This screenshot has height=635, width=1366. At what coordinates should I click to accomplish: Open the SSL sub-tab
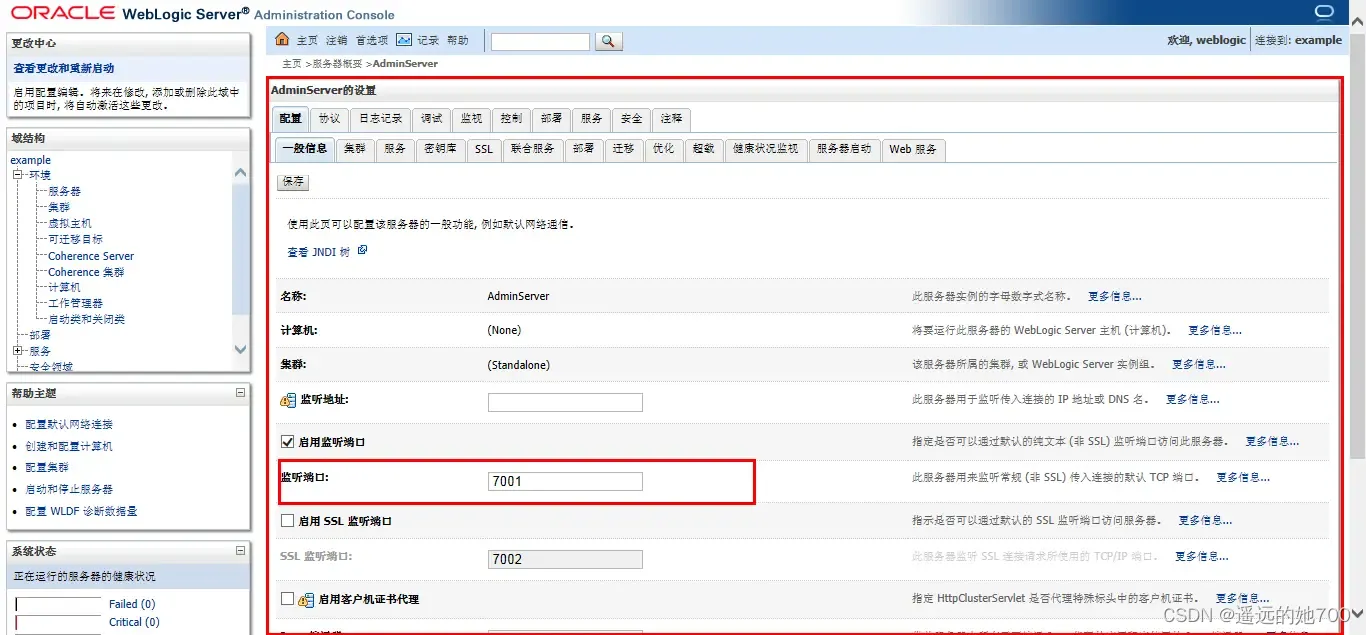point(484,149)
